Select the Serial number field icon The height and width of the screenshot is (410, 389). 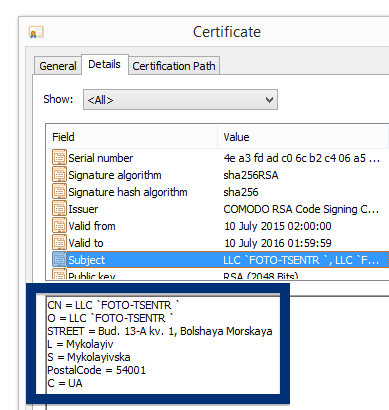(59, 158)
